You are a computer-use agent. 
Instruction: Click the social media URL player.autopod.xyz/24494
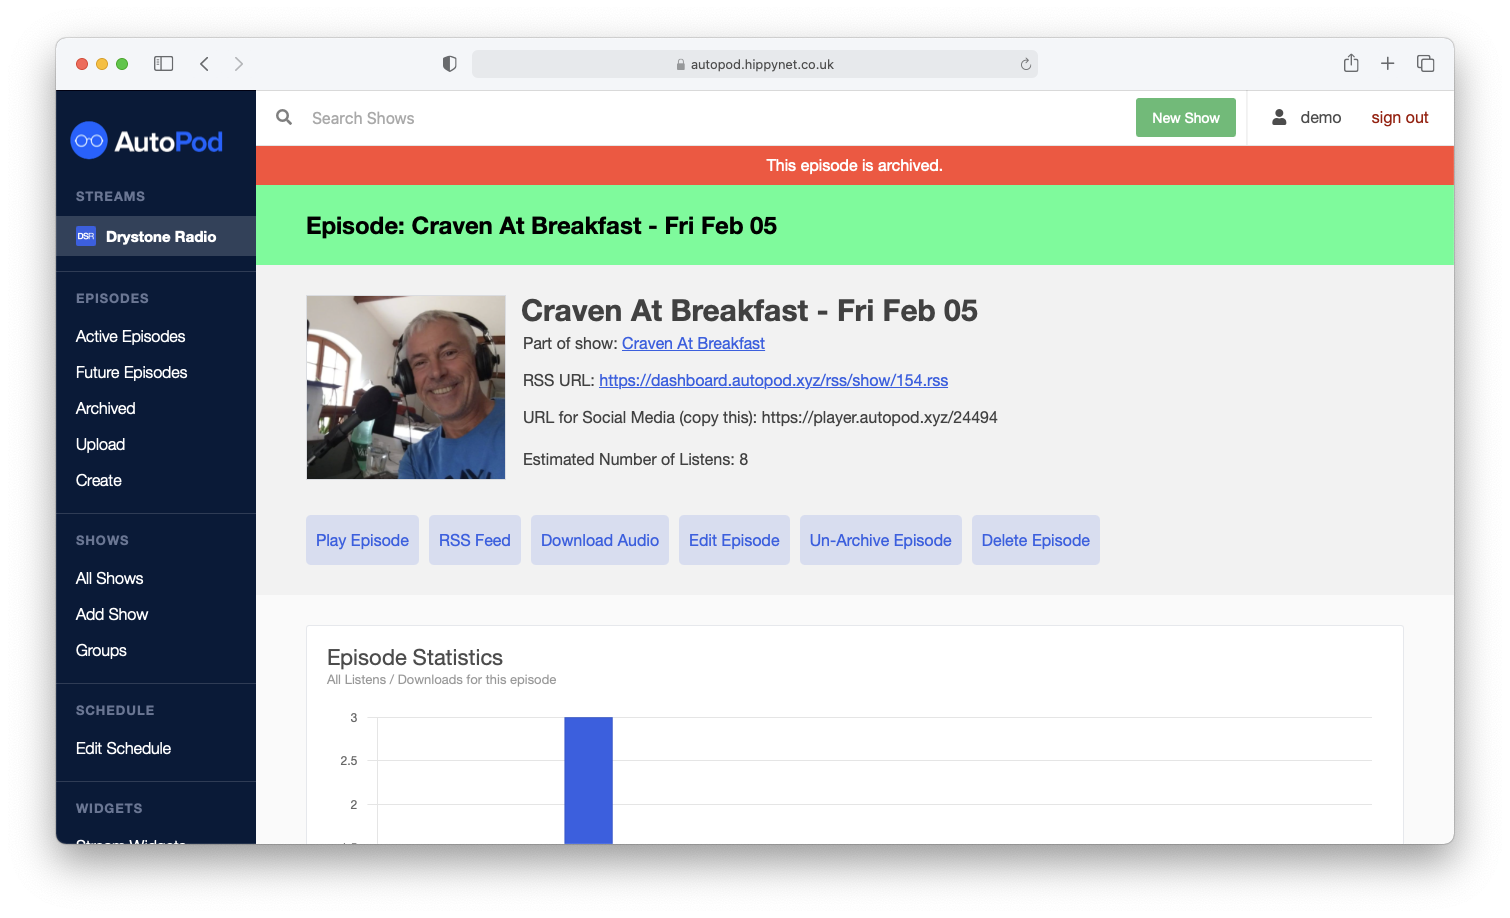point(880,417)
